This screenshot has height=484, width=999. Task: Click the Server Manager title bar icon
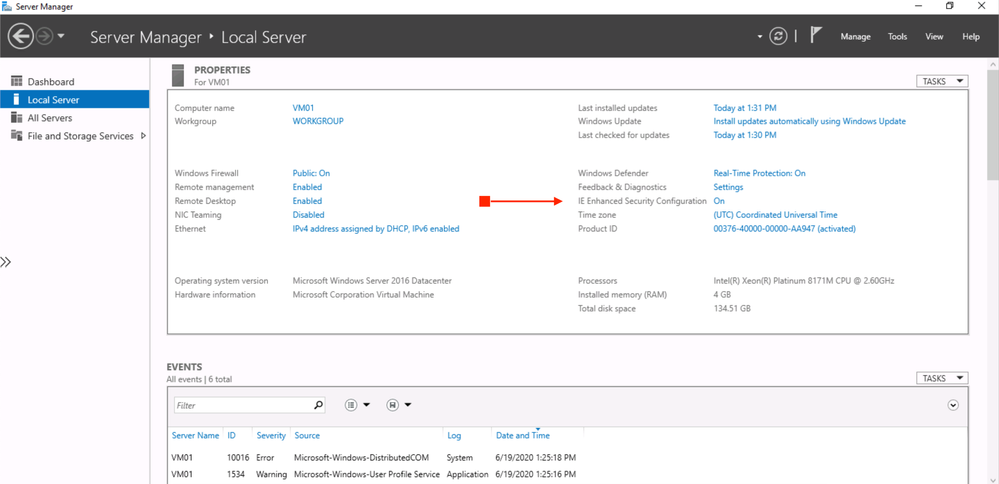7,6
